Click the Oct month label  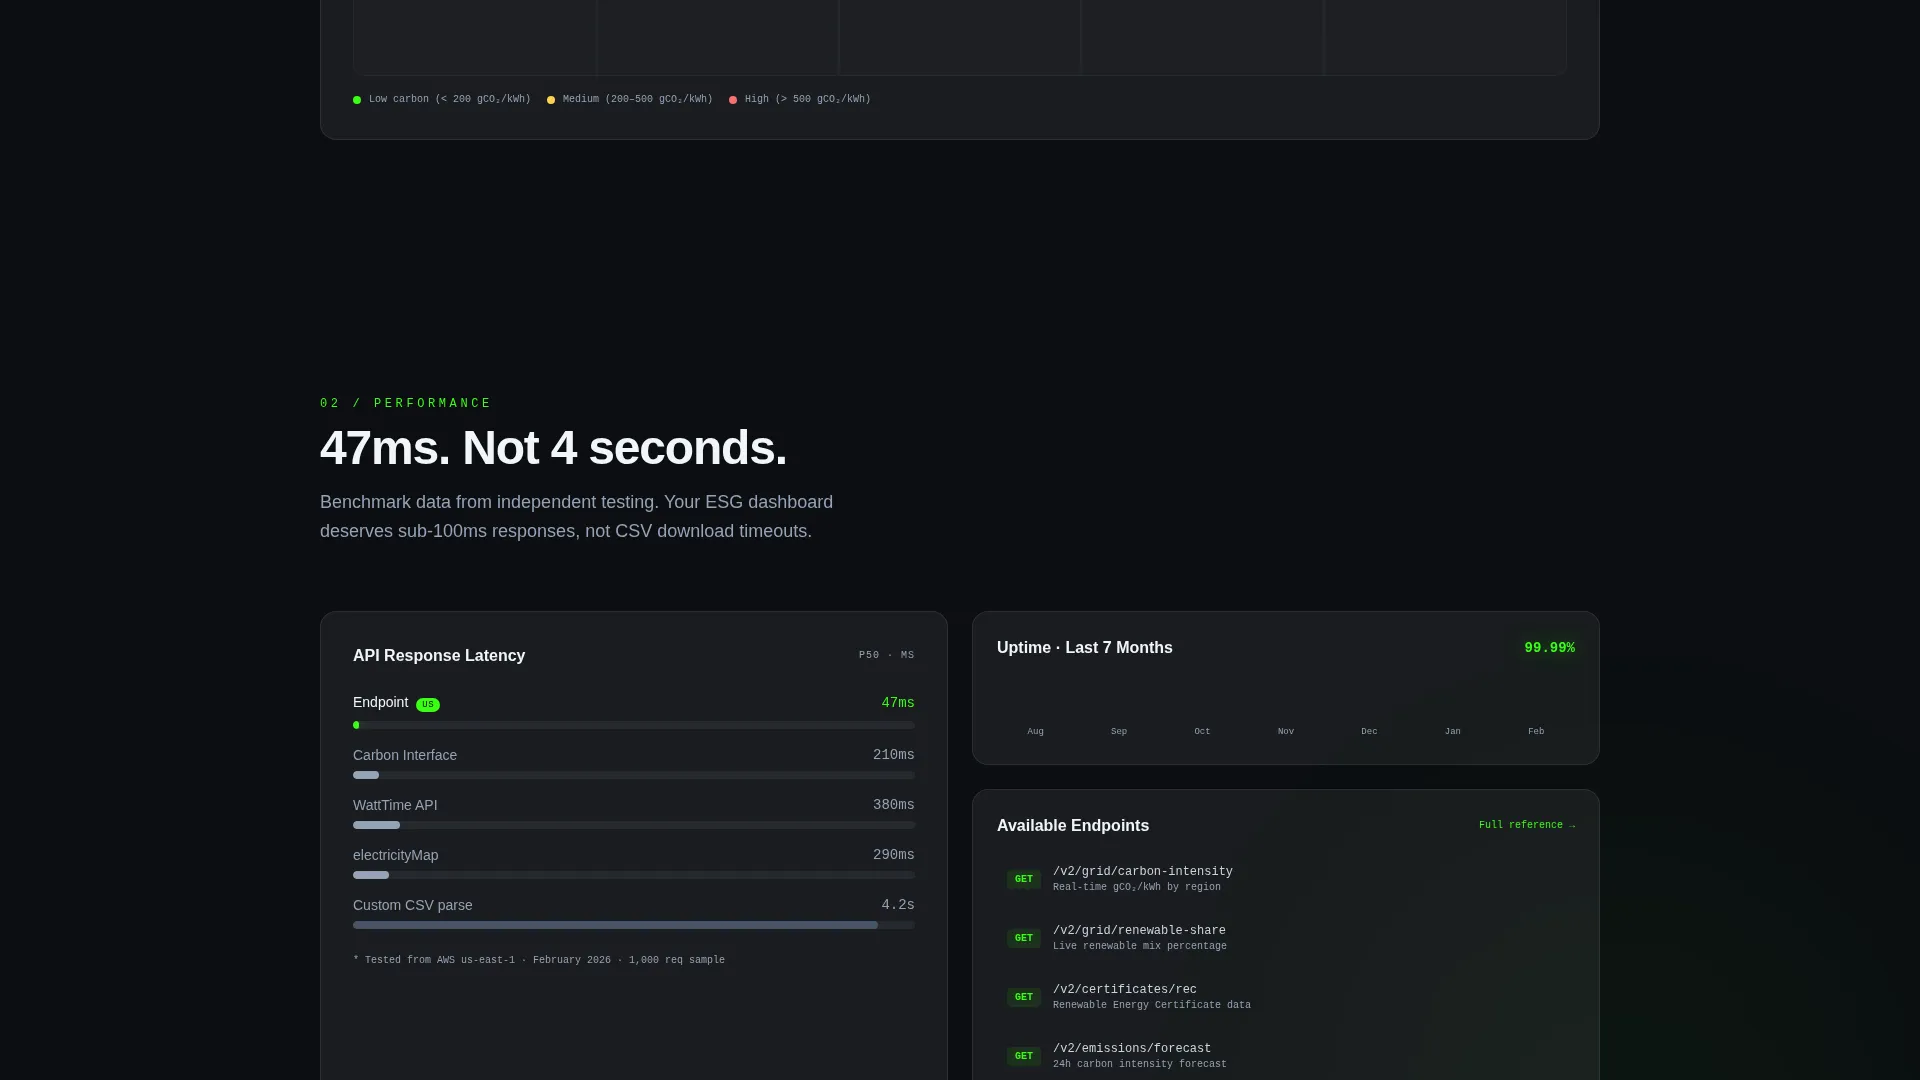tap(1202, 732)
